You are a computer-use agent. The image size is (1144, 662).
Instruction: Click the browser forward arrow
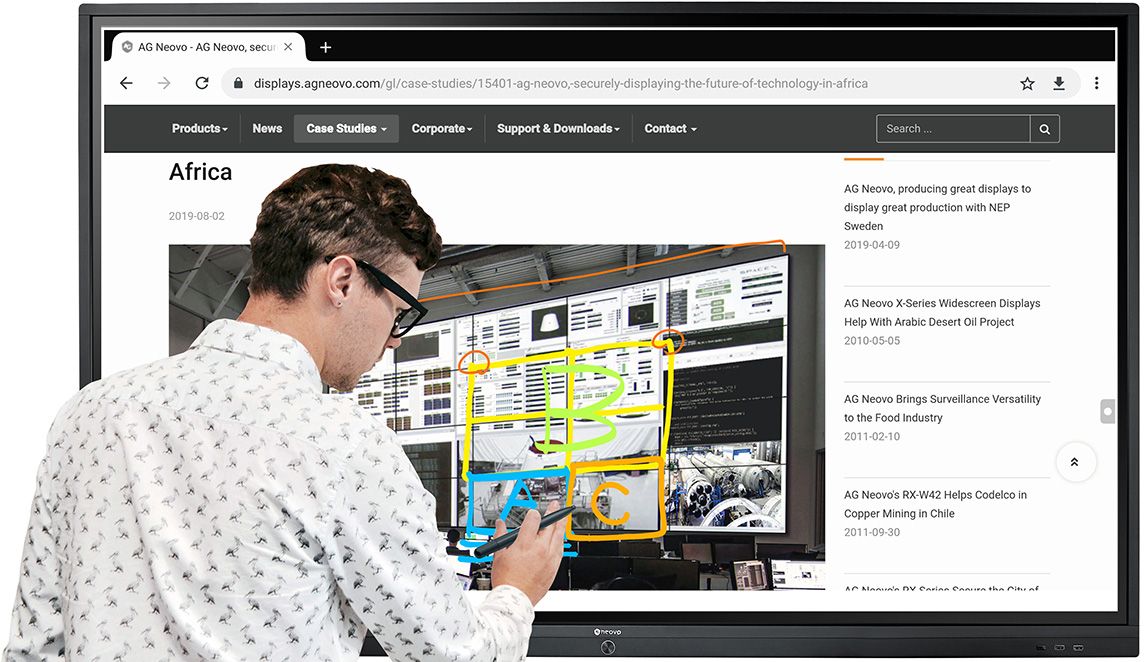164,83
